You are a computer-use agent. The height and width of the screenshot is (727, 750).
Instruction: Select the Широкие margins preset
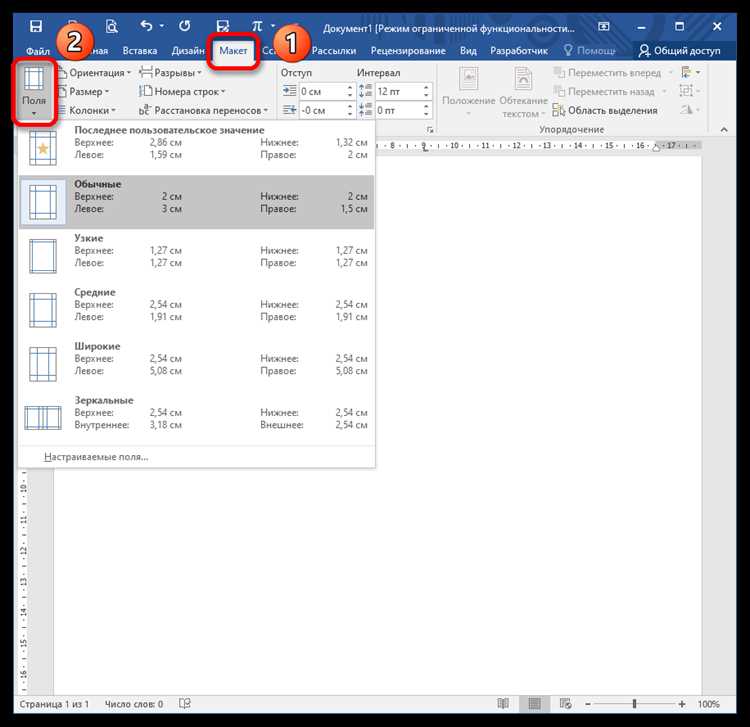pos(197,364)
